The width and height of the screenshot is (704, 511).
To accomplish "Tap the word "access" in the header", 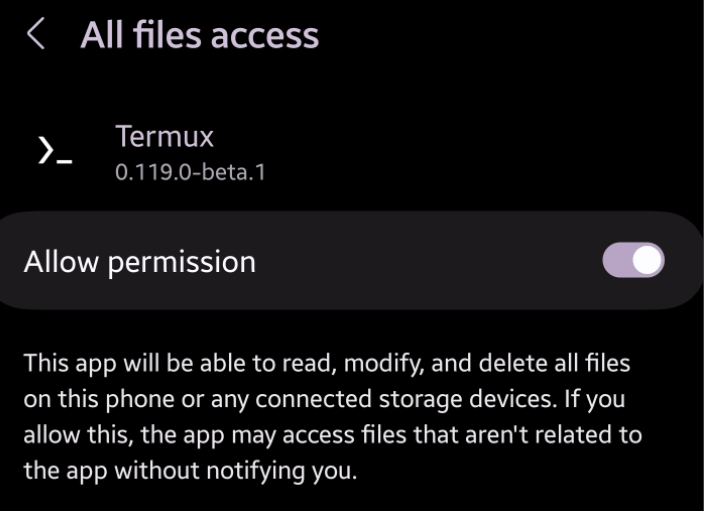I will coord(265,38).
